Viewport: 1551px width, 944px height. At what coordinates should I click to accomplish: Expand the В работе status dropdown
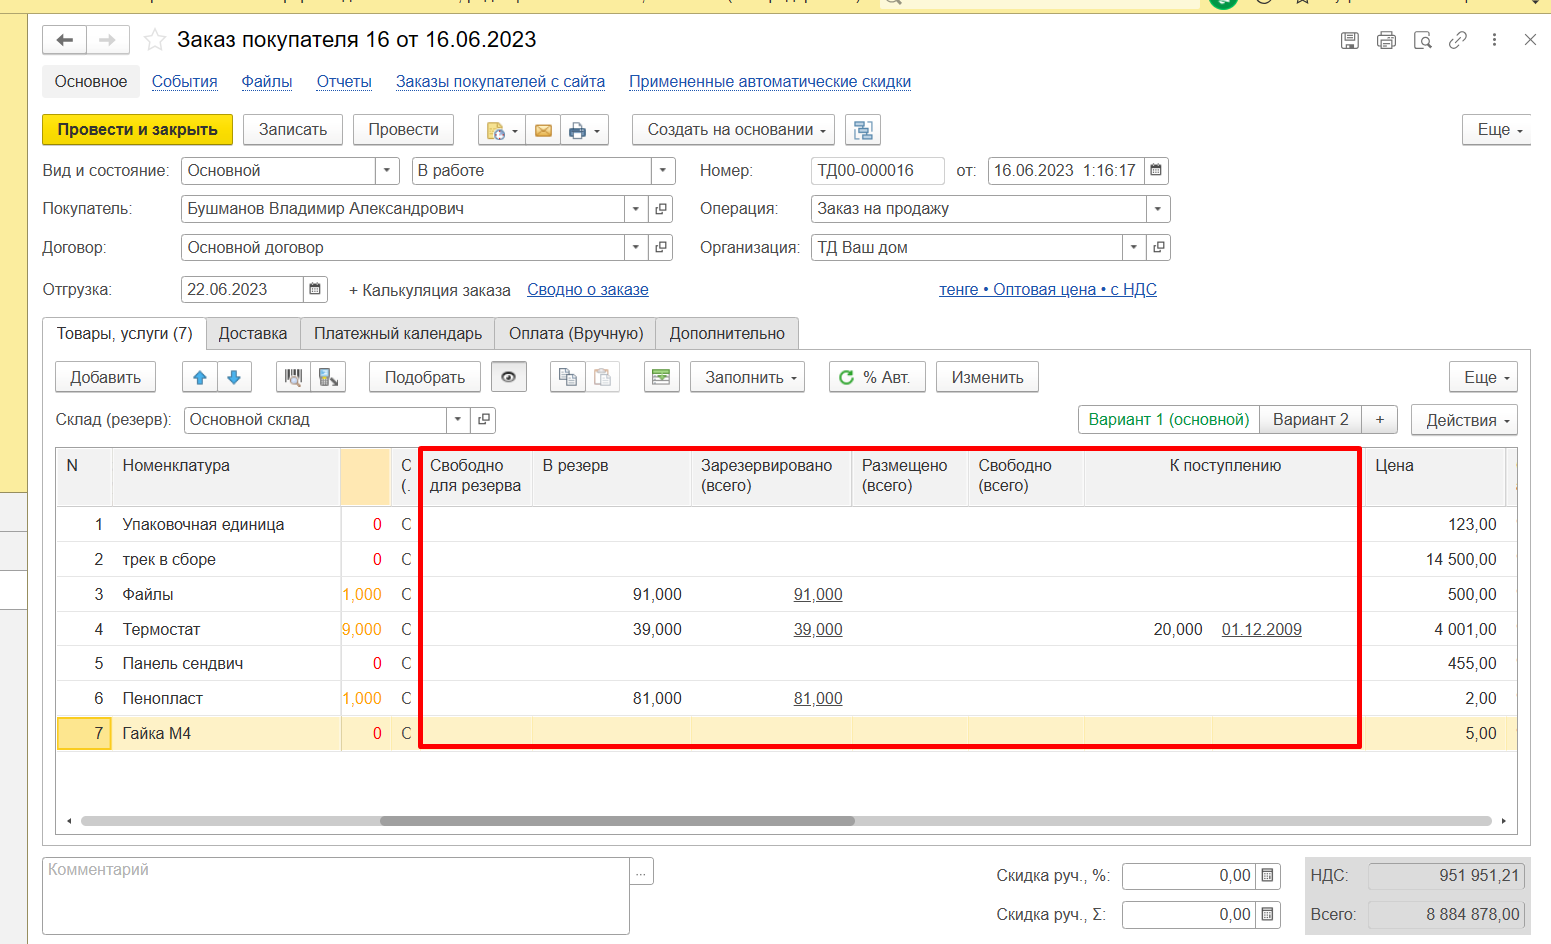coord(662,171)
